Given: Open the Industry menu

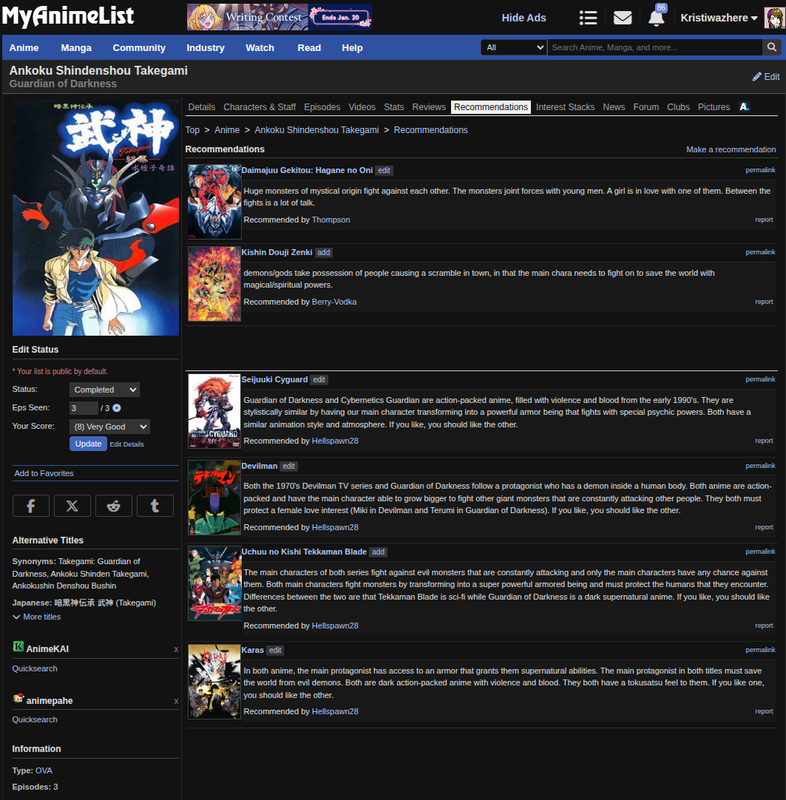Looking at the screenshot, I should (206, 47).
